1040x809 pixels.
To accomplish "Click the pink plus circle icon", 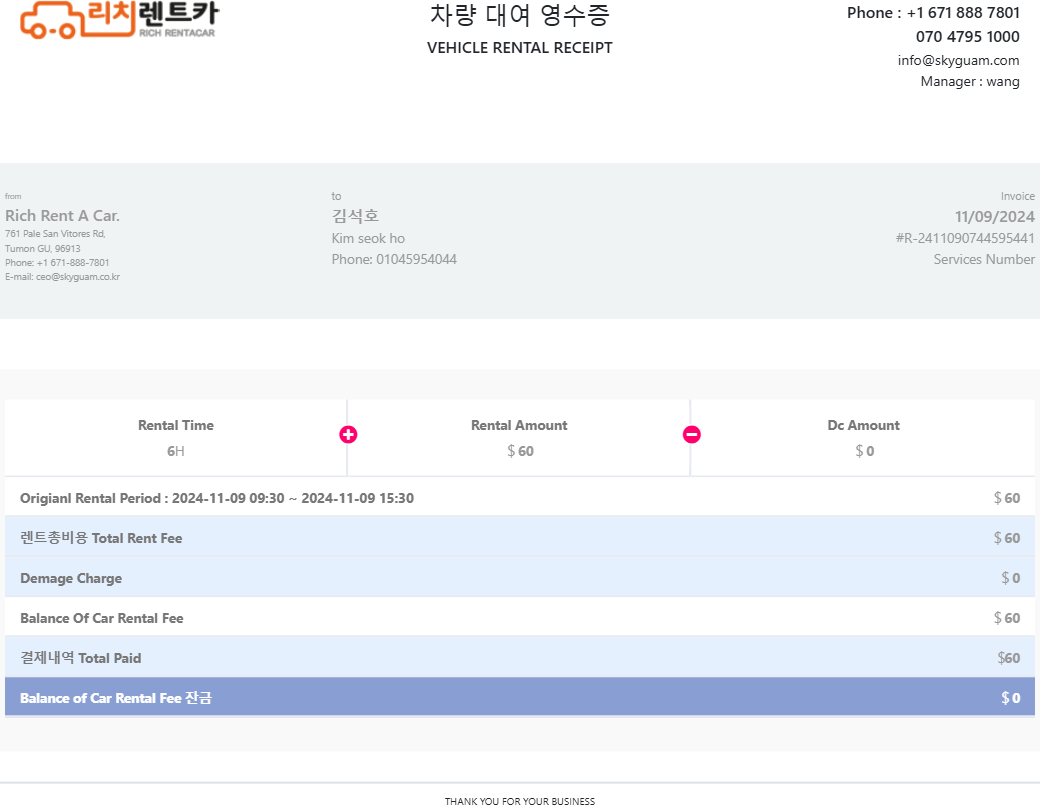I will (x=348, y=434).
